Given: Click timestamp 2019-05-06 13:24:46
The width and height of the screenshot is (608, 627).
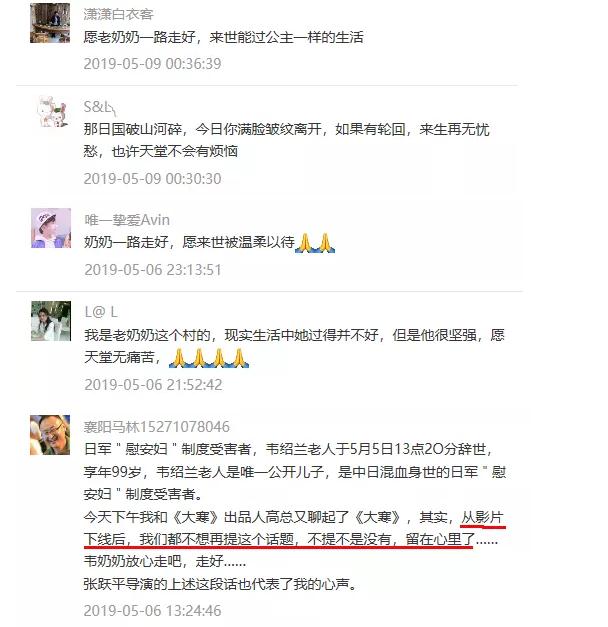Looking at the screenshot, I should (x=152, y=611).
